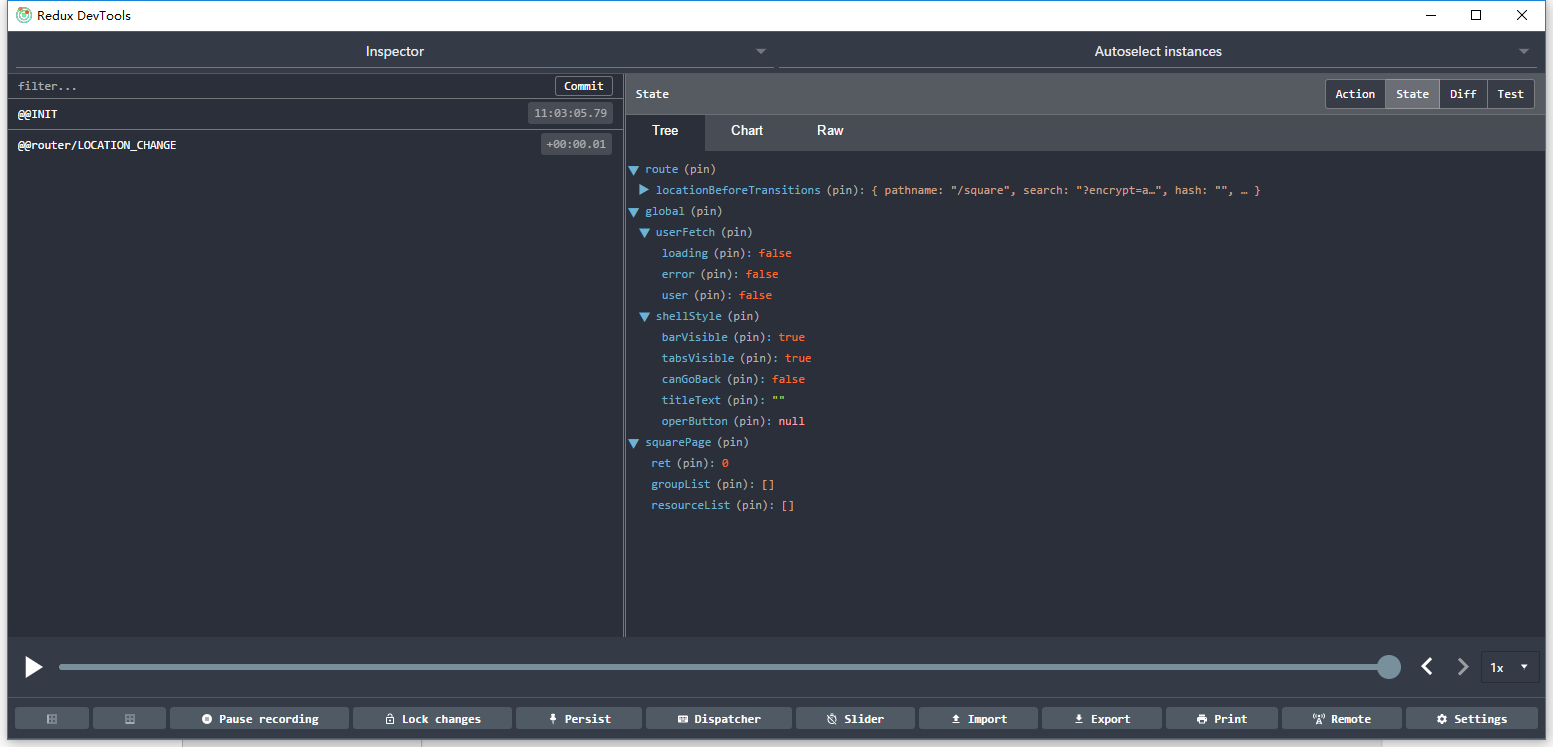Image resolution: width=1553 pixels, height=747 pixels.
Task: Click the 11:03:05.79 timestamp
Action: (570, 114)
